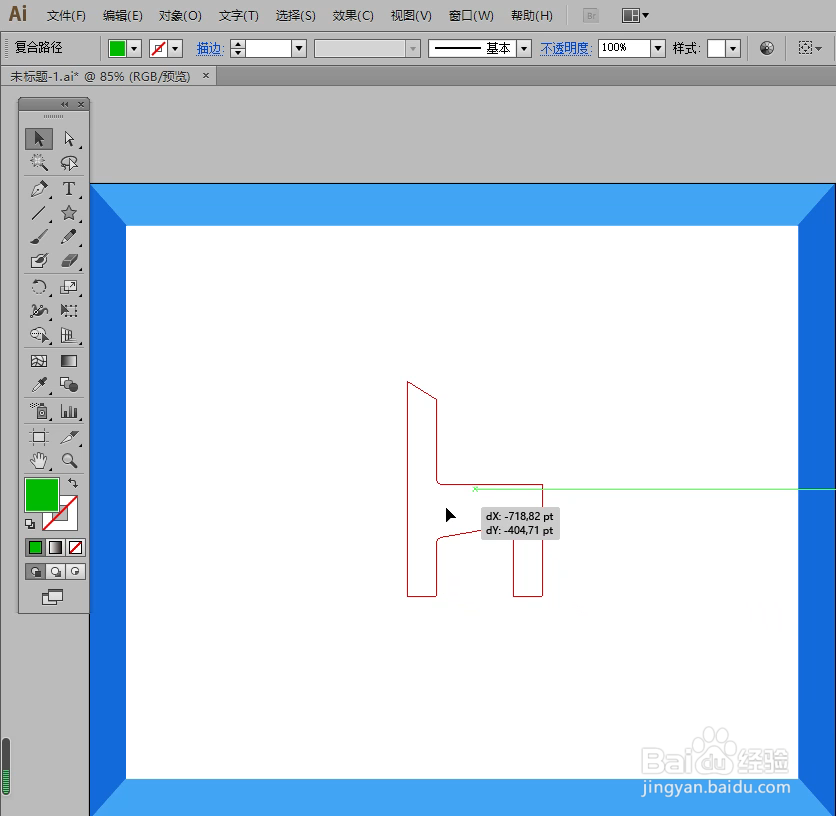
Task: Open variable width profile dropdown
Action: point(413,49)
